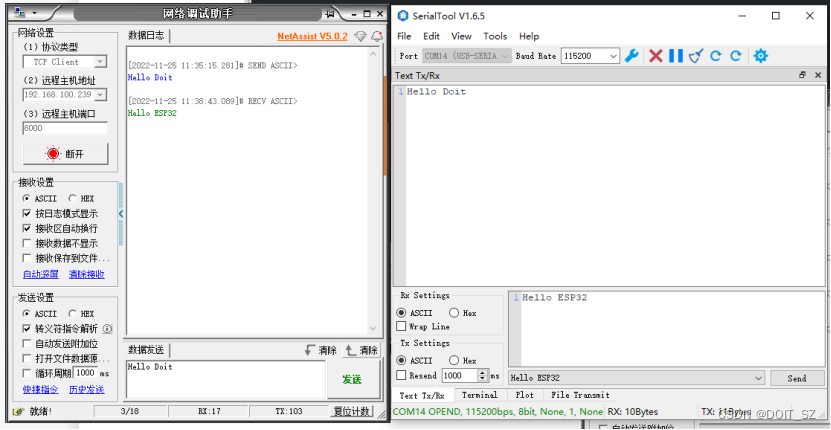Open the Help menu in SerialTool
Viewport: 831px width, 430px height.
529,36
